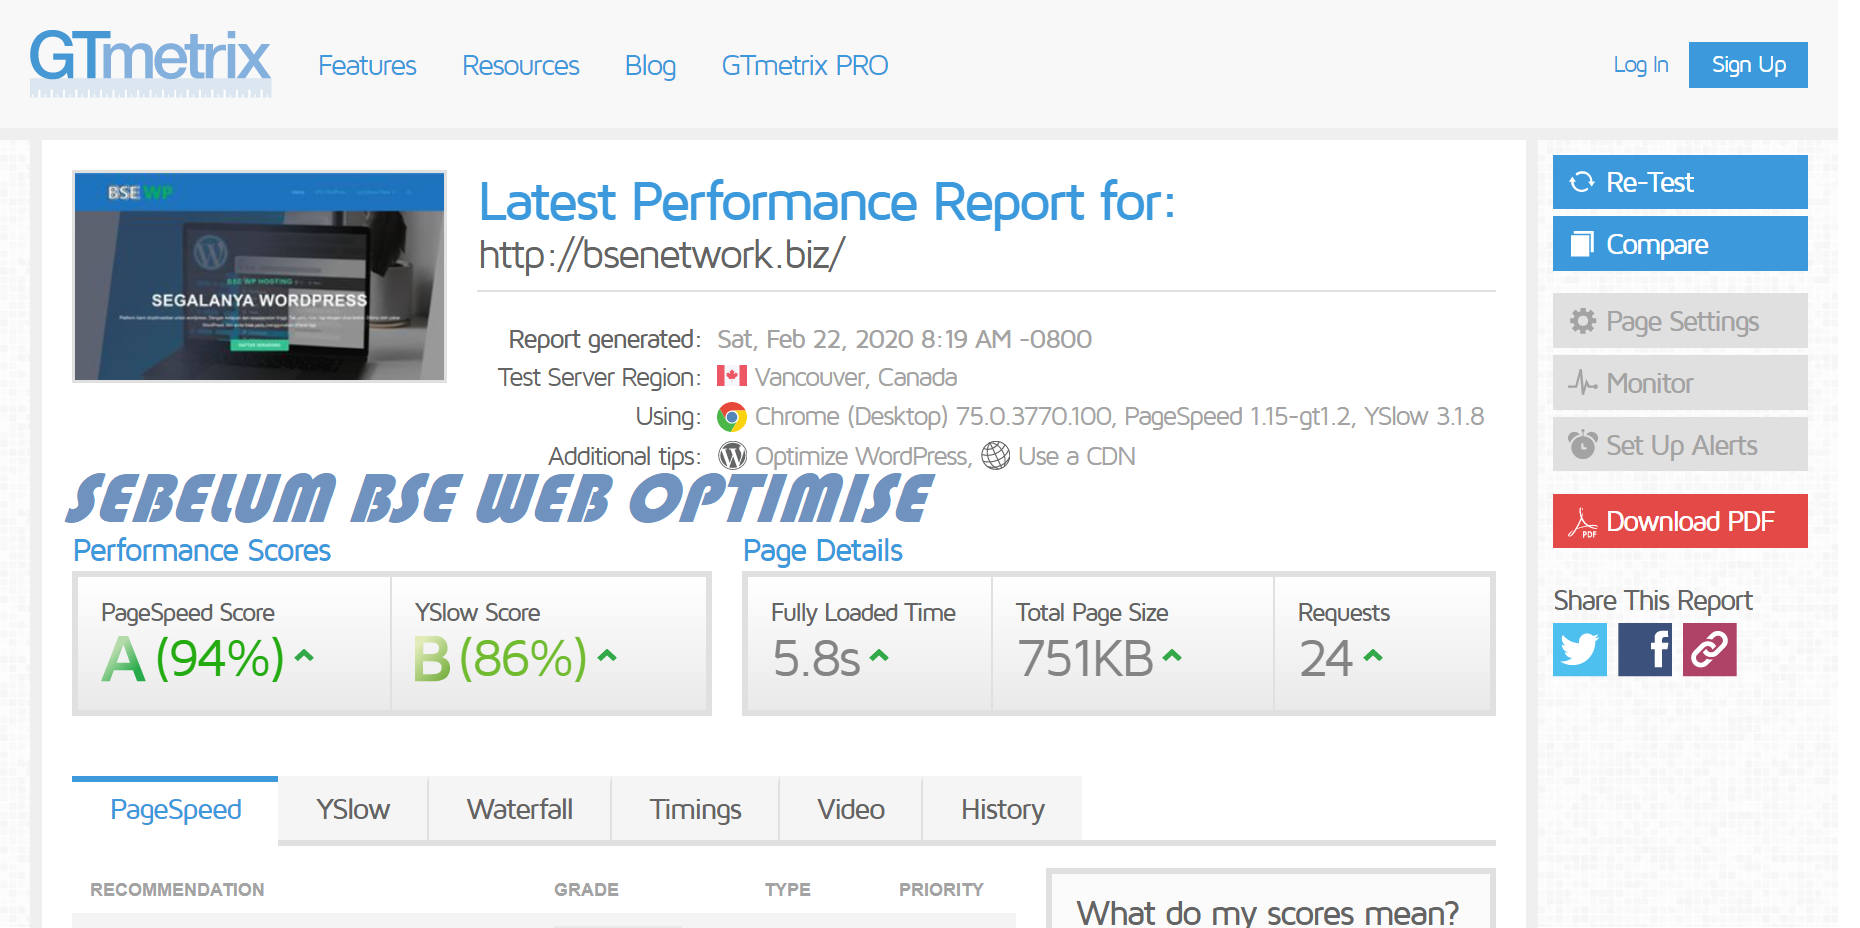This screenshot has height=928, width=1860.
Task: Download the report as PDF
Action: pos(1680,521)
